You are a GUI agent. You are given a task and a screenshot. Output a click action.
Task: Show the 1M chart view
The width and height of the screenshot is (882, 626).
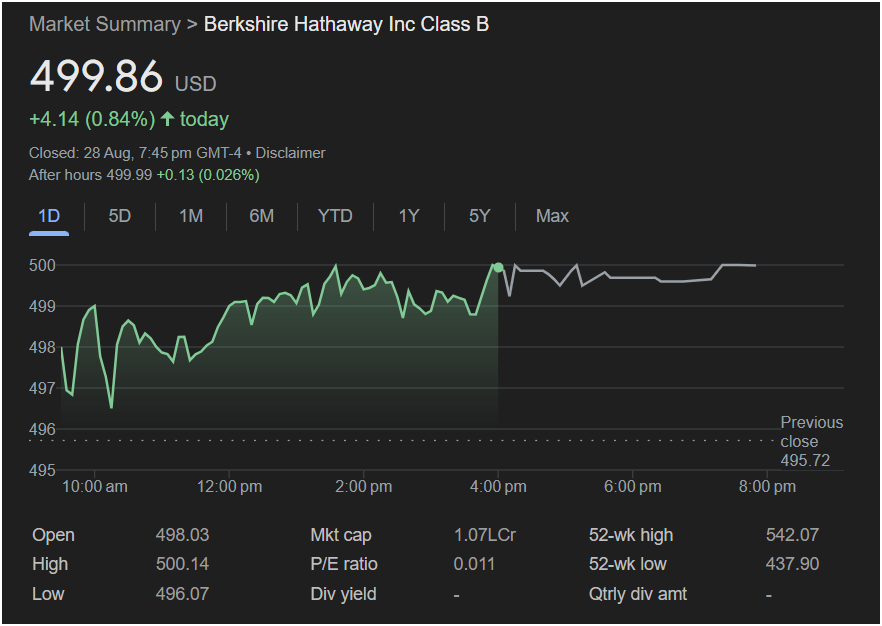coord(191,216)
